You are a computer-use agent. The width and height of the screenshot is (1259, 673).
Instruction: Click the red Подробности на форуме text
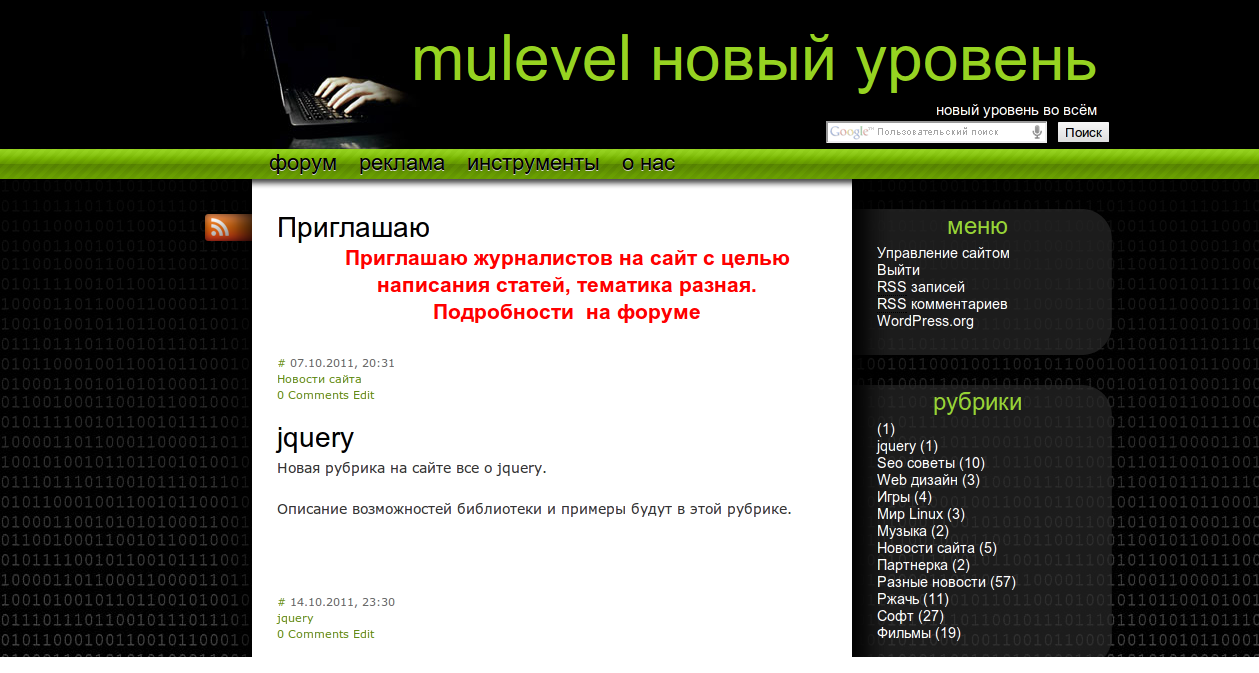click(566, 312)
